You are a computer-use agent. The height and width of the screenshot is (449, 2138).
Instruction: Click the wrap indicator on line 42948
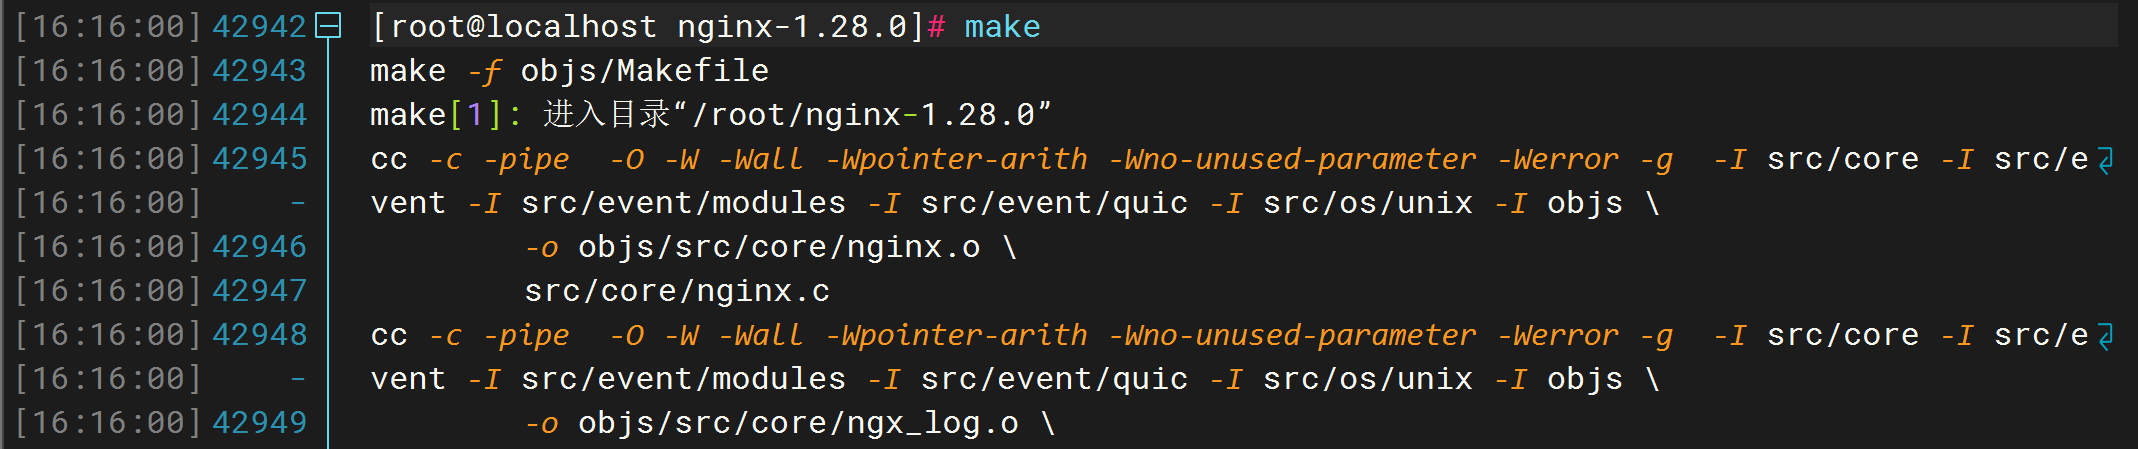click(x=2105, y=336)
